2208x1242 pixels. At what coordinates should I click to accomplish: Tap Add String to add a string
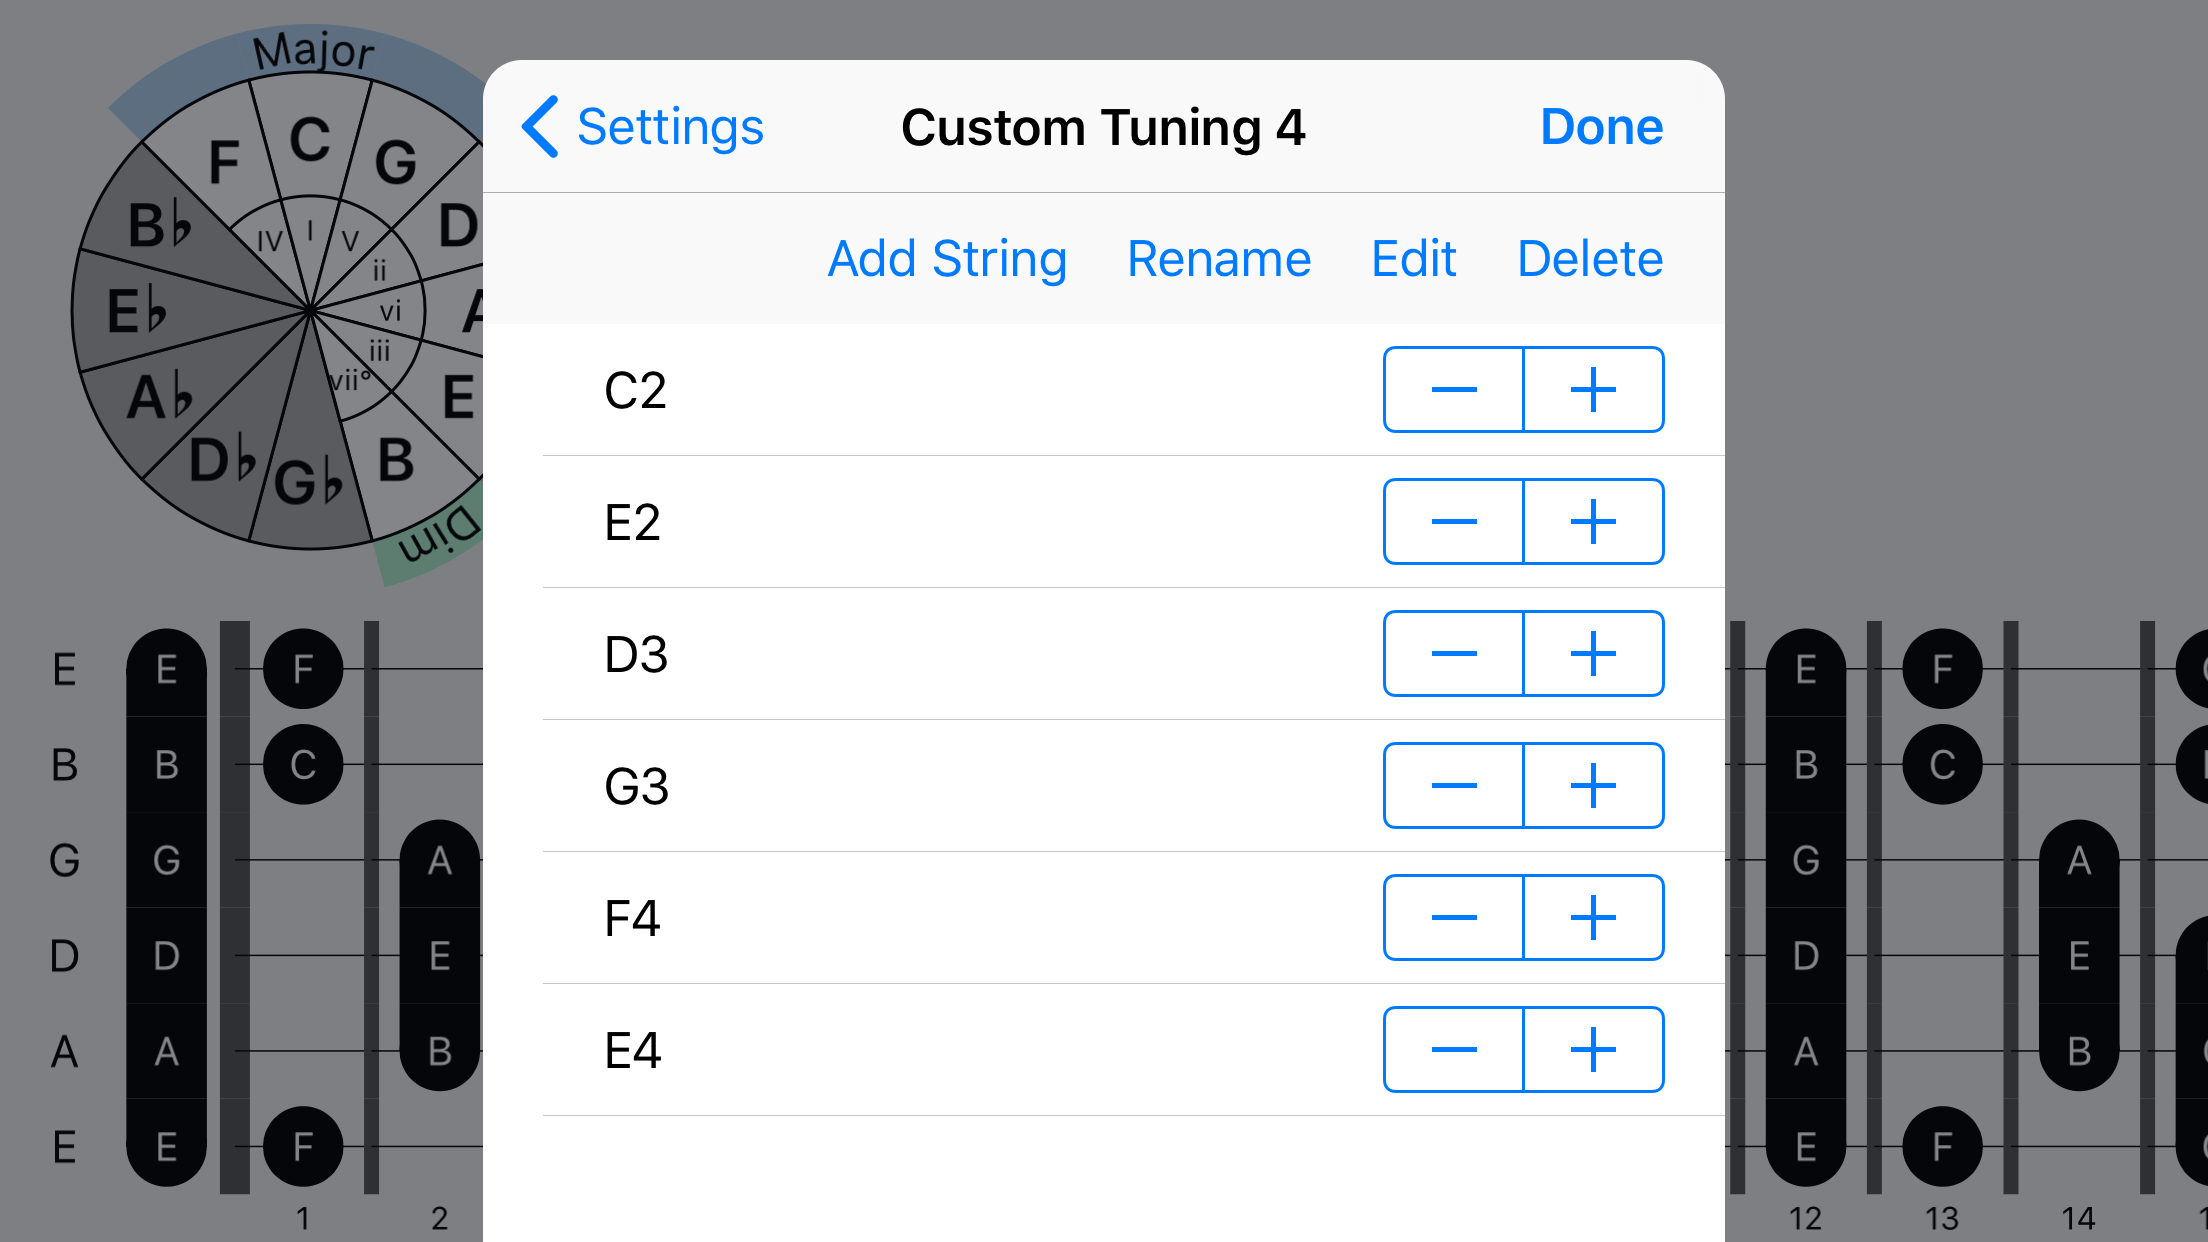click(x=946, y=258)
